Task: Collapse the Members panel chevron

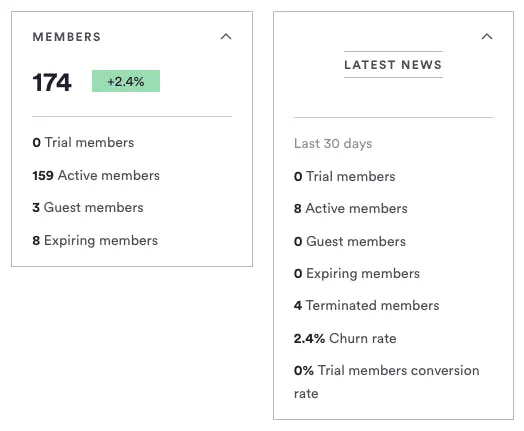Action: click(226, 36)
